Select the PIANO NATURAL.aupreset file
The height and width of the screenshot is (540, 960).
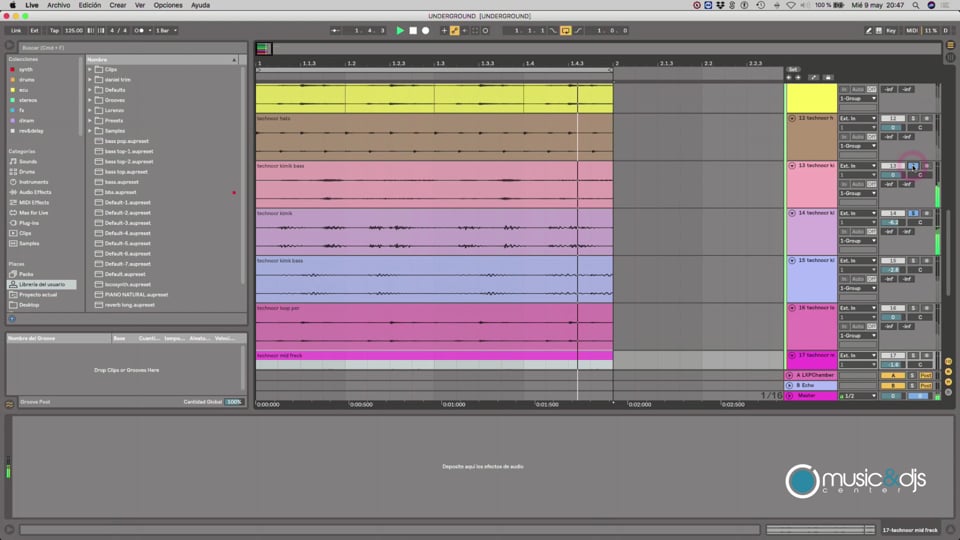(136, 294)
